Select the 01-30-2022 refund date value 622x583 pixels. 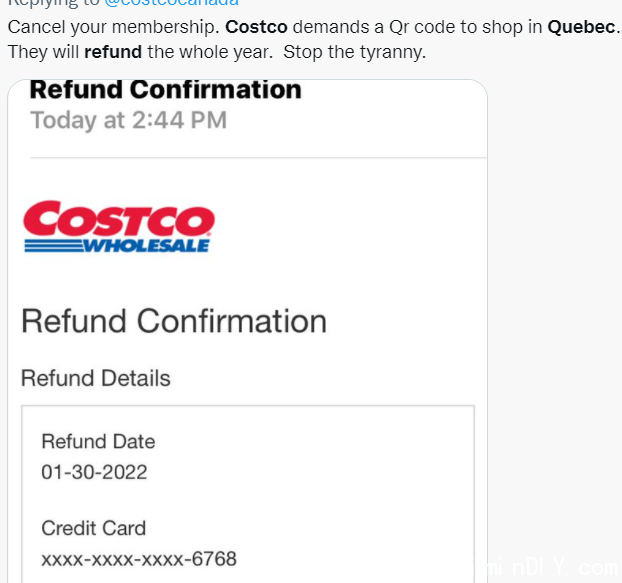pyautogui.click(x=94, y=472)
